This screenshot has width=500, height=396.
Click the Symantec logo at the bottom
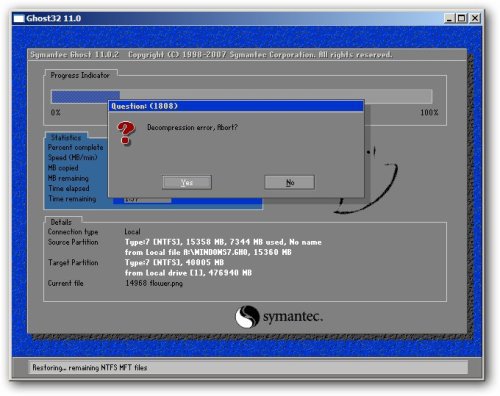pos(279,317)
